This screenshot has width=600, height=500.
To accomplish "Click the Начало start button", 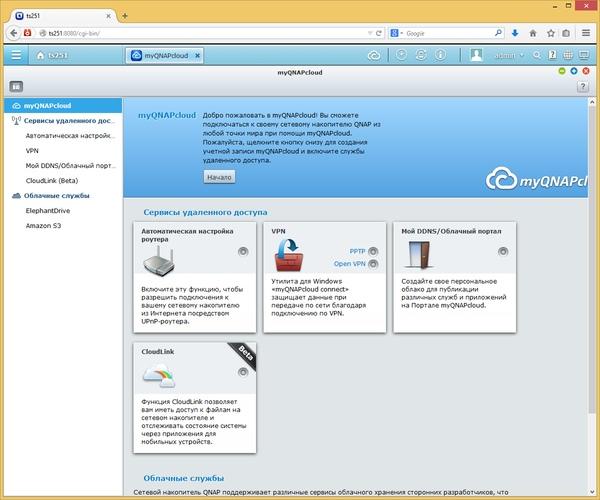I will point(219,177).
